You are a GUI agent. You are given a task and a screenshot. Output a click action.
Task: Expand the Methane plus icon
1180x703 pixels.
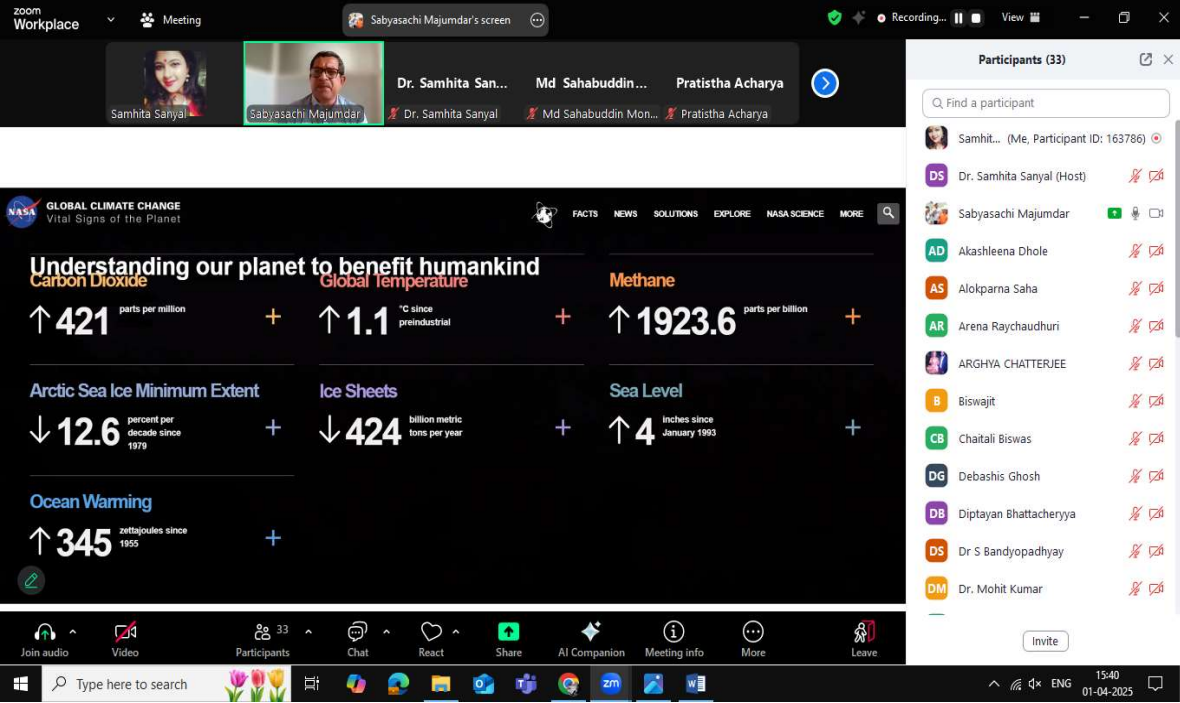point(853,316)
